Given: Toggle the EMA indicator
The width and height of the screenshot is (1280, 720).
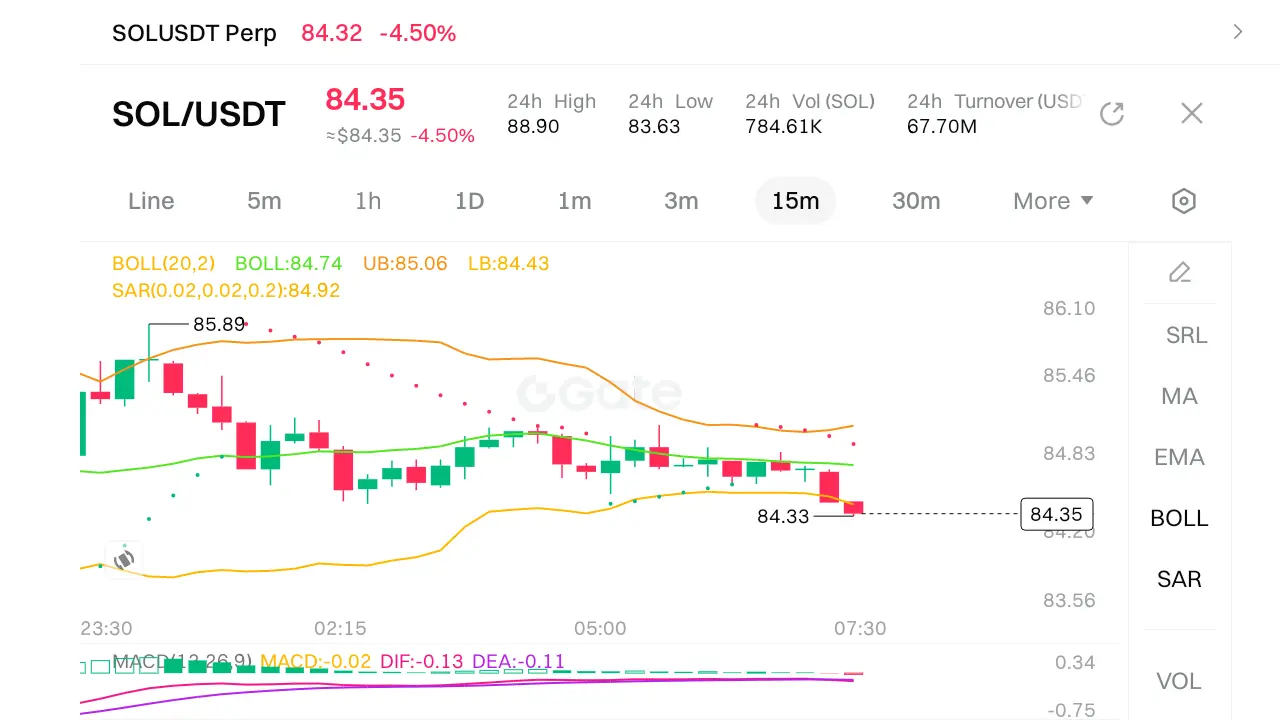Looking at the screenshot, I should point(1179,457).
